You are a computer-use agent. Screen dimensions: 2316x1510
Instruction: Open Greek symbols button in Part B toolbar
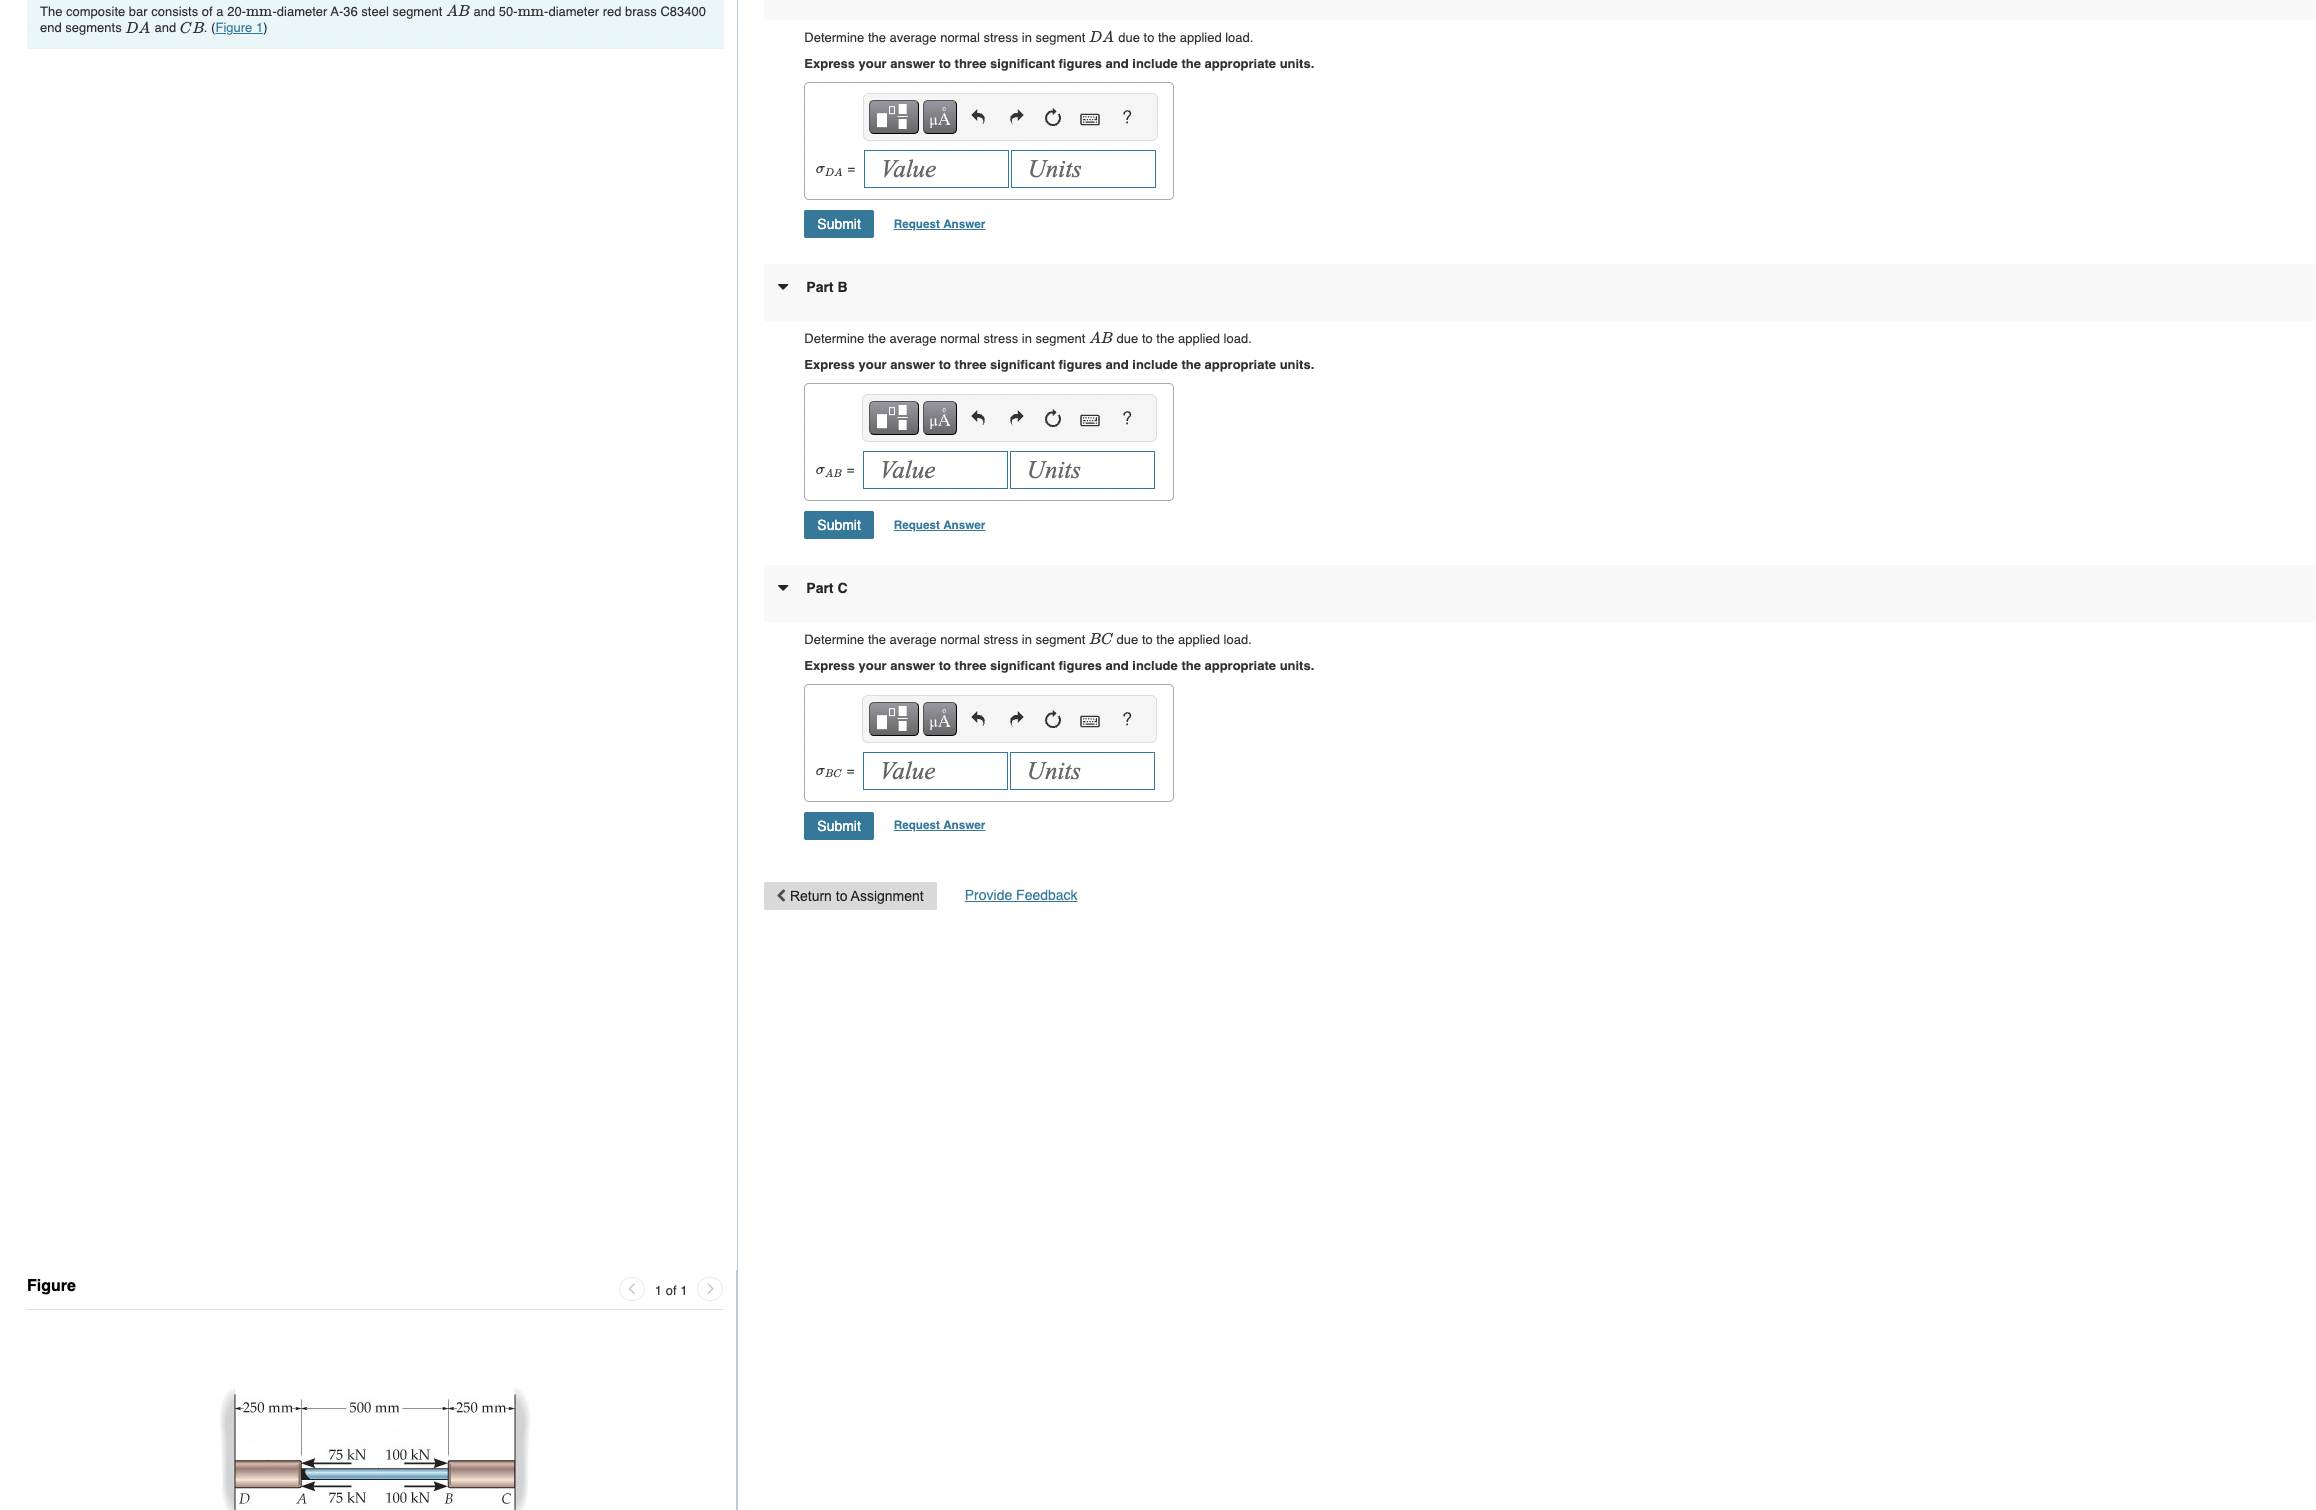tap(939, 418)
